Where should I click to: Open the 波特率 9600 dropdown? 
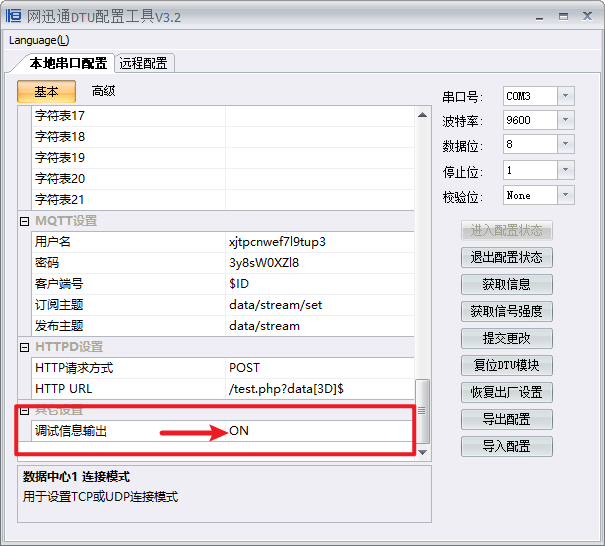(565, 120)
